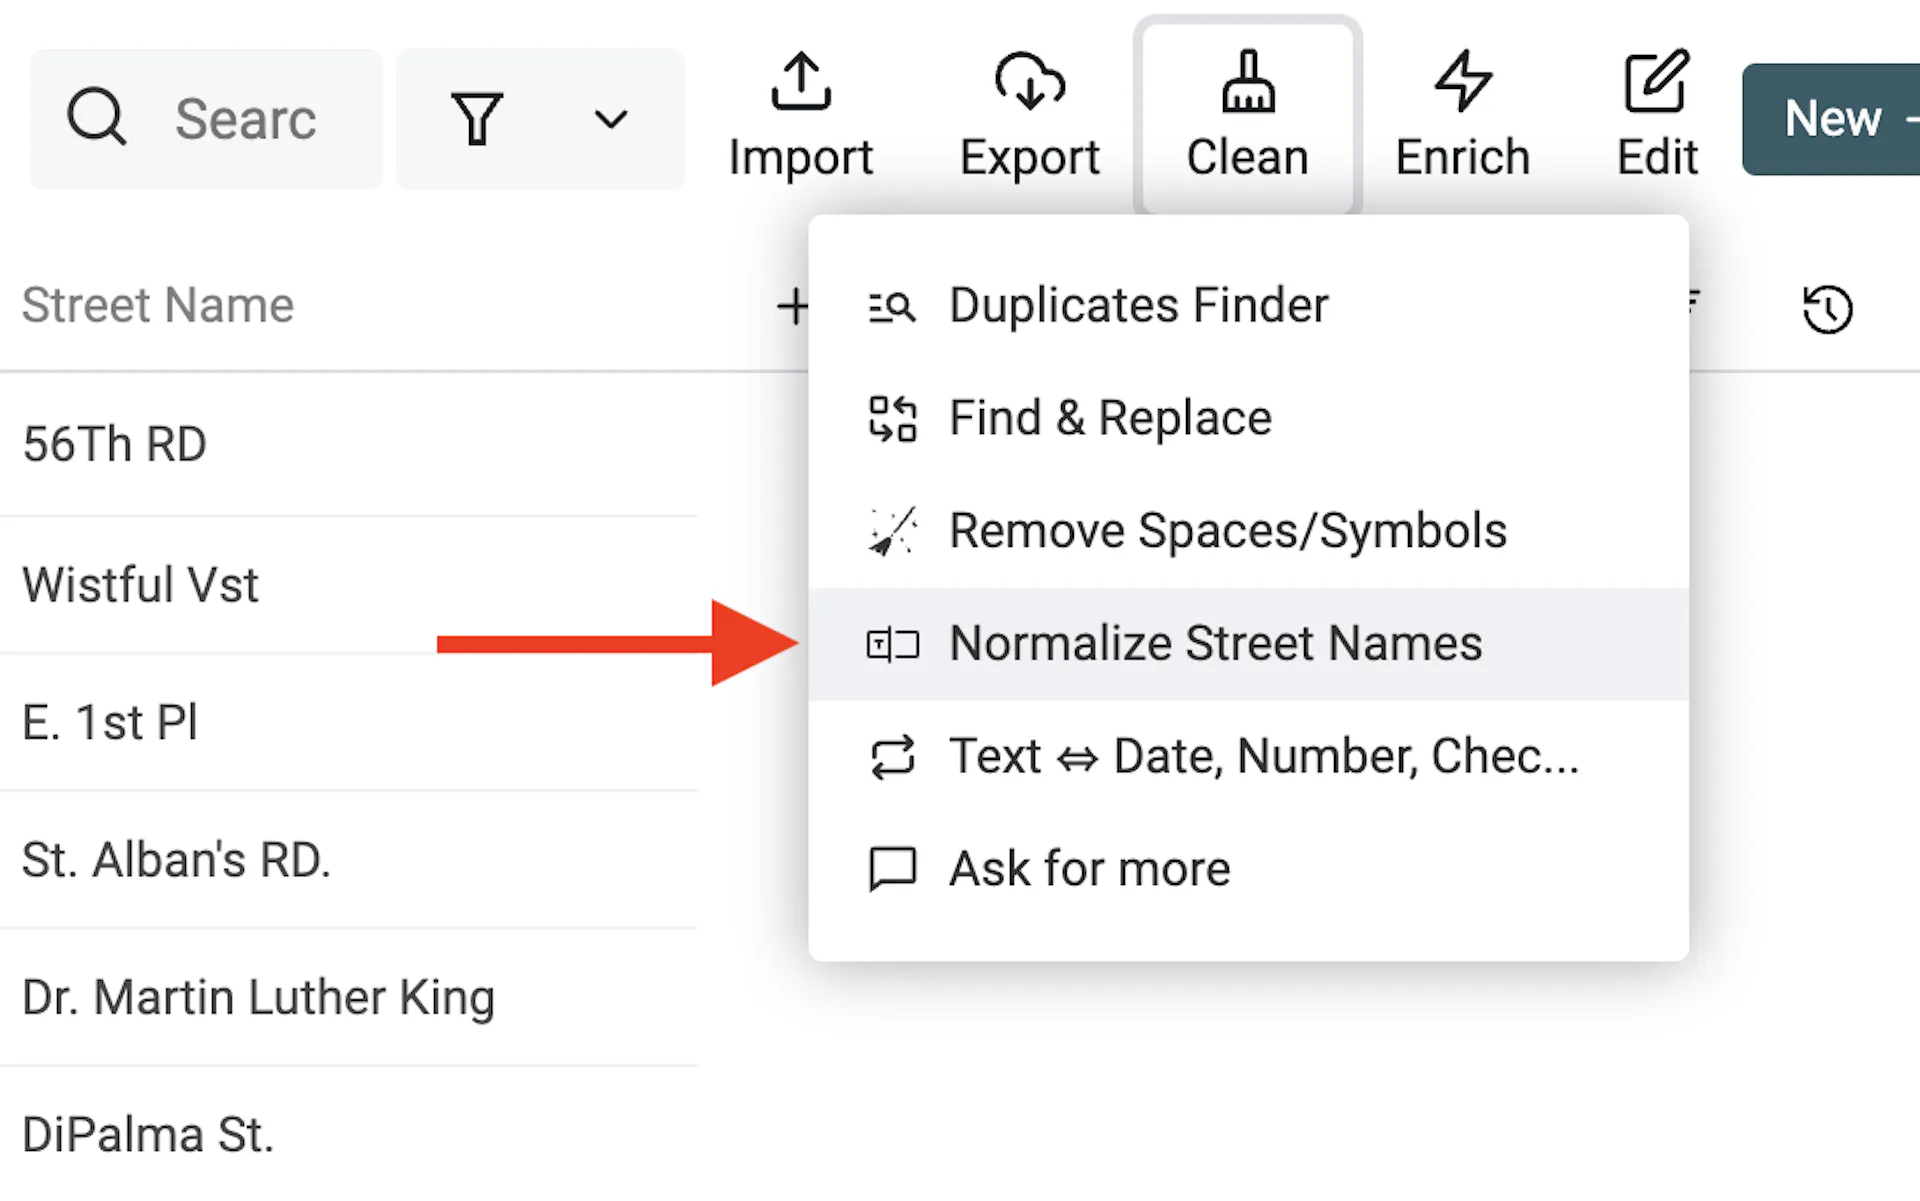Open the filter funnel icon
This screenshot has height=1201, width=1920.
click(x=477, y=119)
